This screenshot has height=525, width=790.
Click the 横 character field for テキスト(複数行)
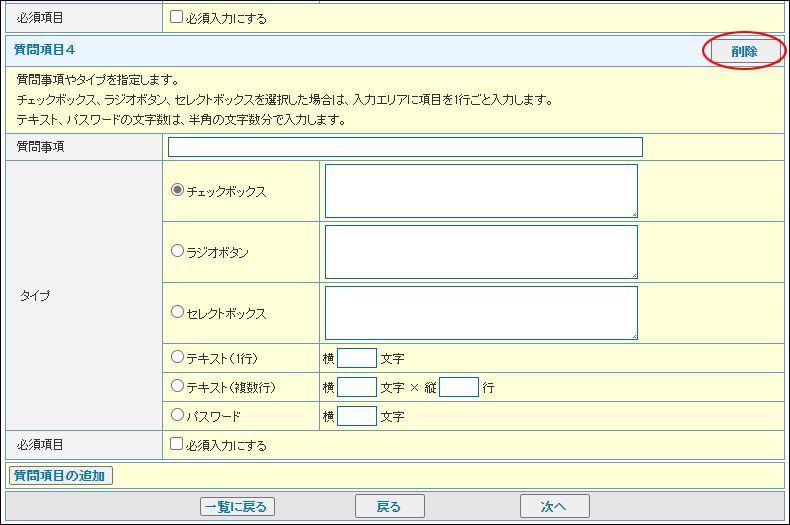click(357, 387)
